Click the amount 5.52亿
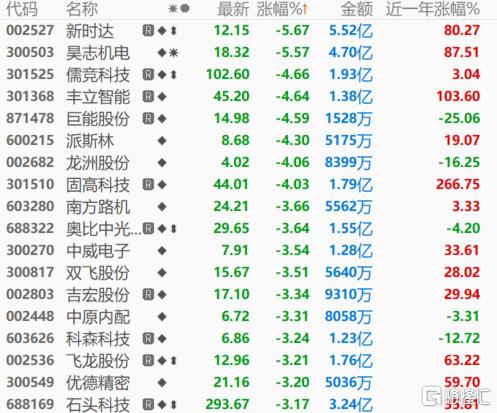The image size is (497, 413). [x=351, y=31]
